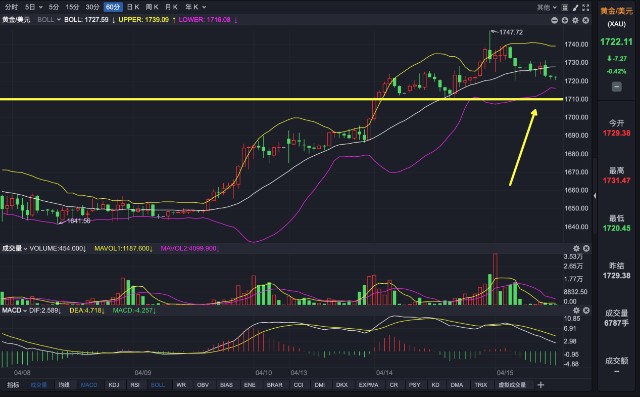This screenshot has width=640, height=397.
Task: Switch to 周K weekly candles
Action: pos(152,7)
